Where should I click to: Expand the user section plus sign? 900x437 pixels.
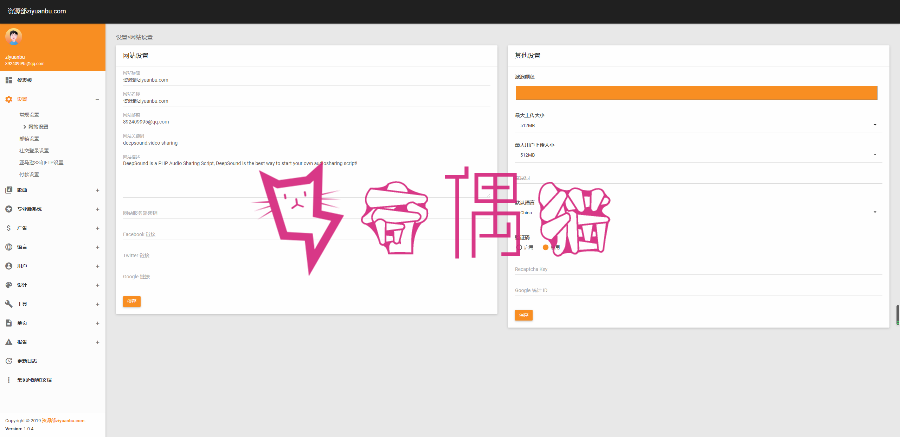pyautogui.click(x=97, y=266)
